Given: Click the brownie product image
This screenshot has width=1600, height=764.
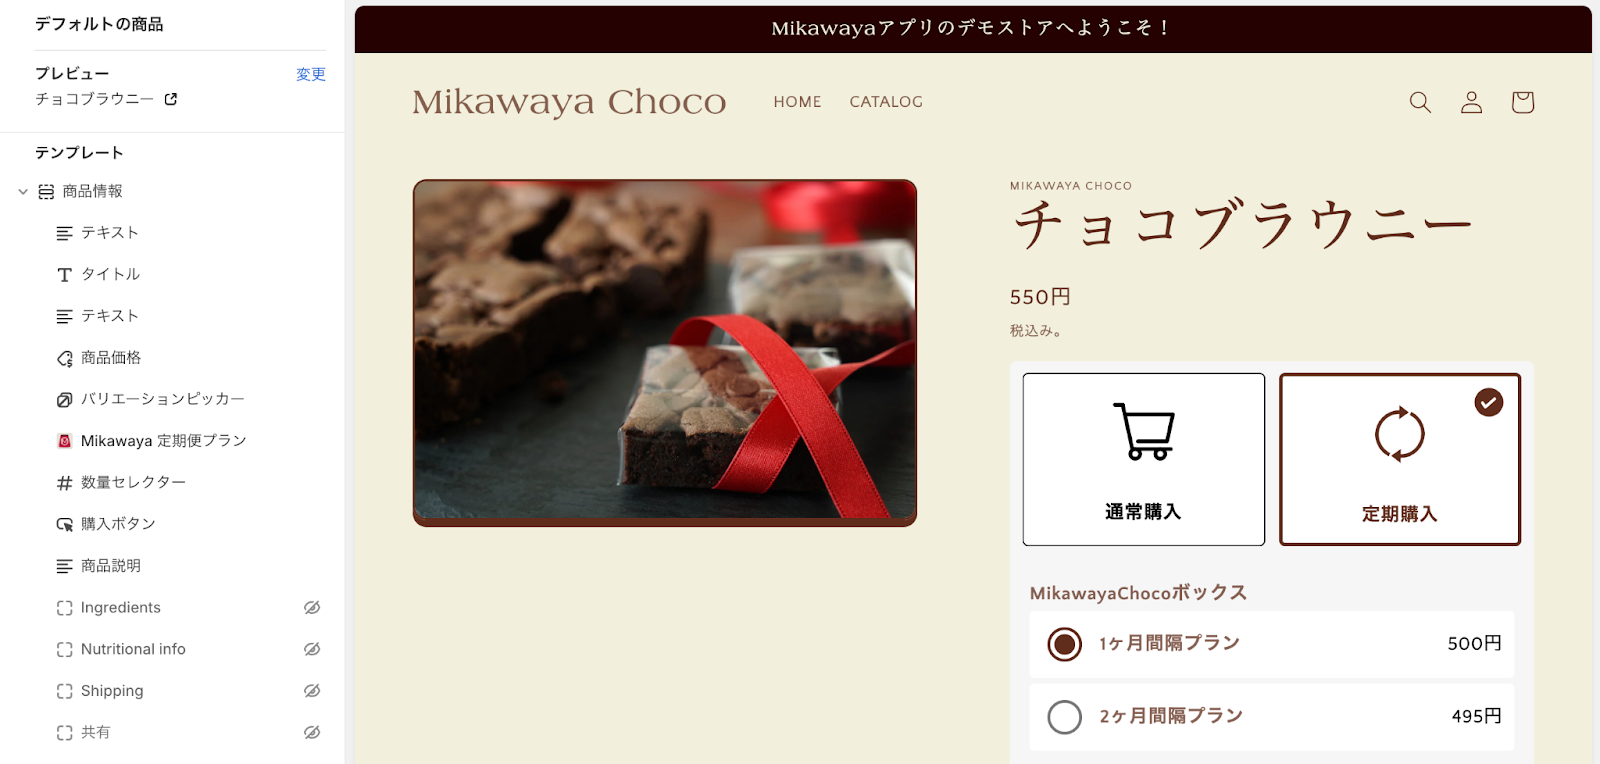Looking at the screenshot, I should pos(665,352).
